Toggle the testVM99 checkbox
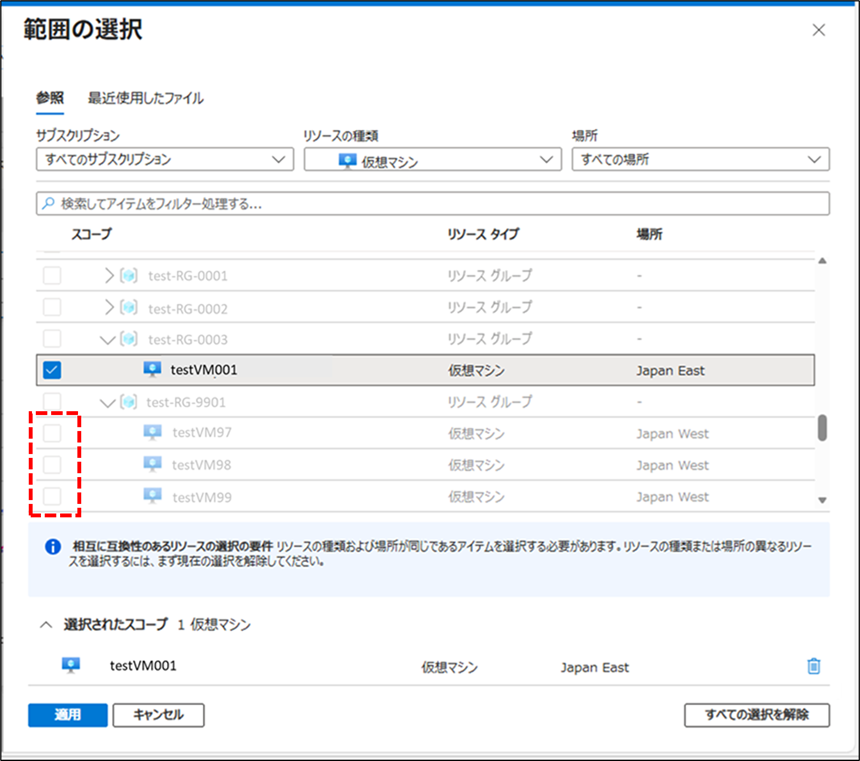860x761 pixels. (x=52, y=496)
